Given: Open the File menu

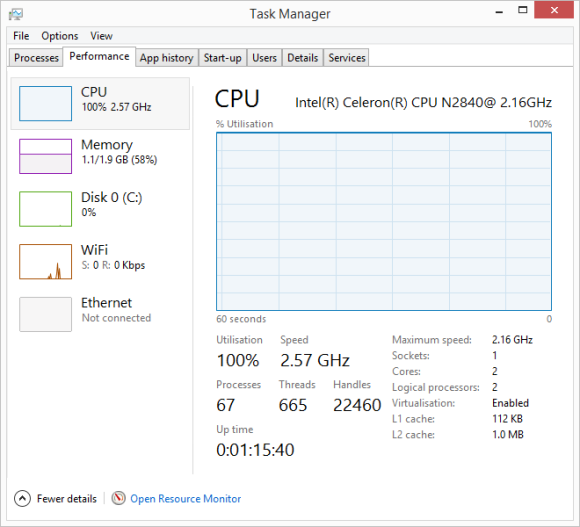Looking at the screenshot, I should coord(21,36).
